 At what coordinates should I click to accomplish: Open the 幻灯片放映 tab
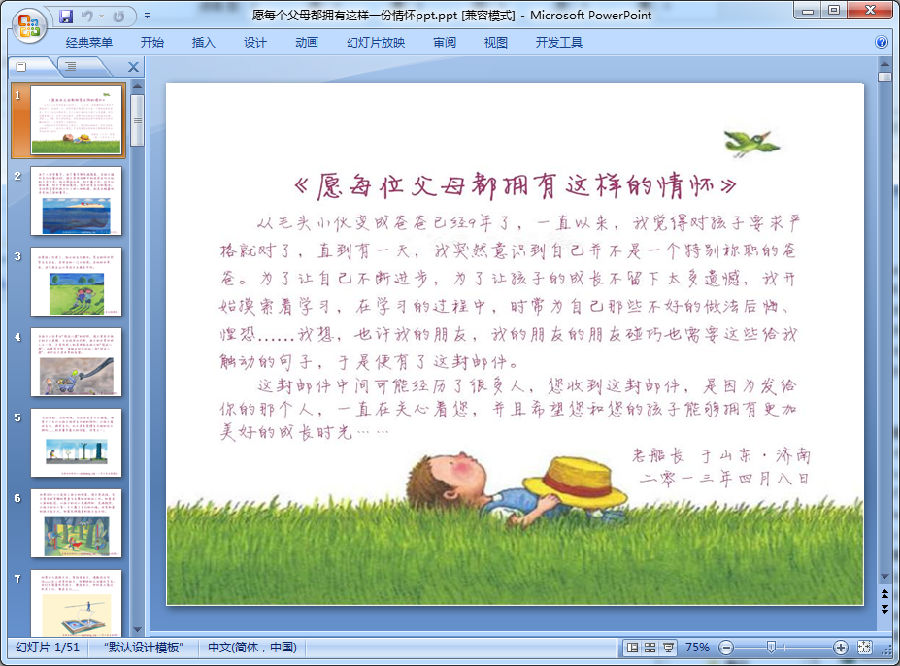[376, 42]
